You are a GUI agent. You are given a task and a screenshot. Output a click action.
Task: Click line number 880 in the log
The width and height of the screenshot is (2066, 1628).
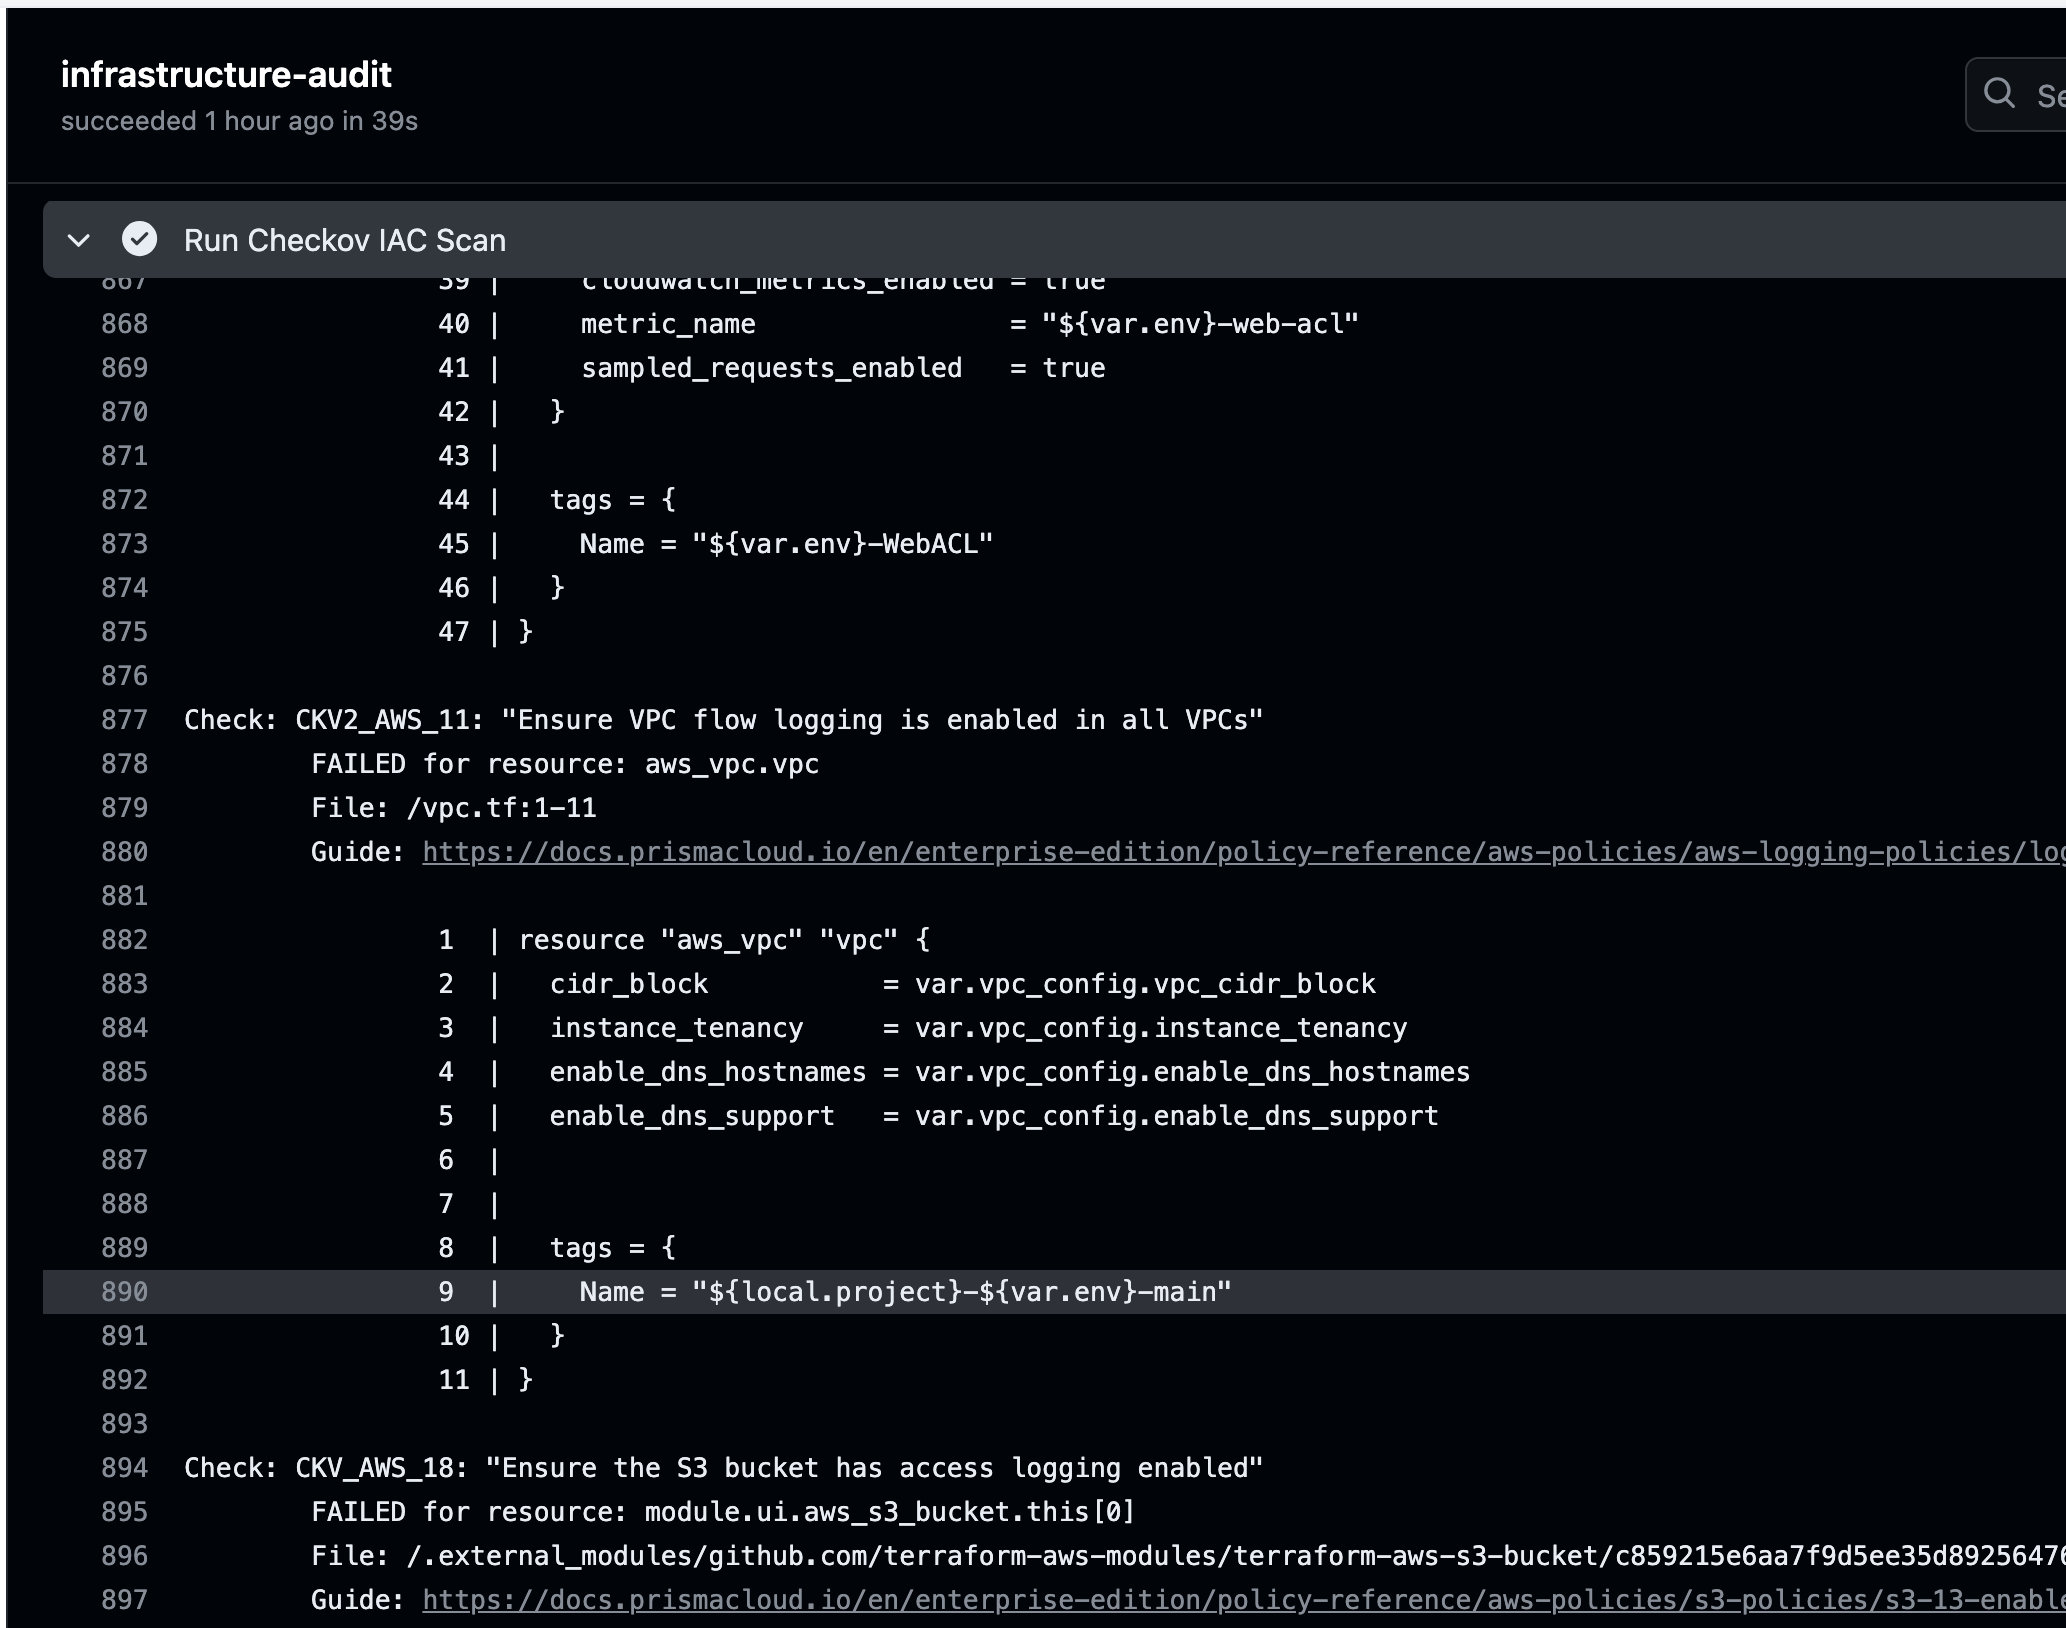pos(124,852)
